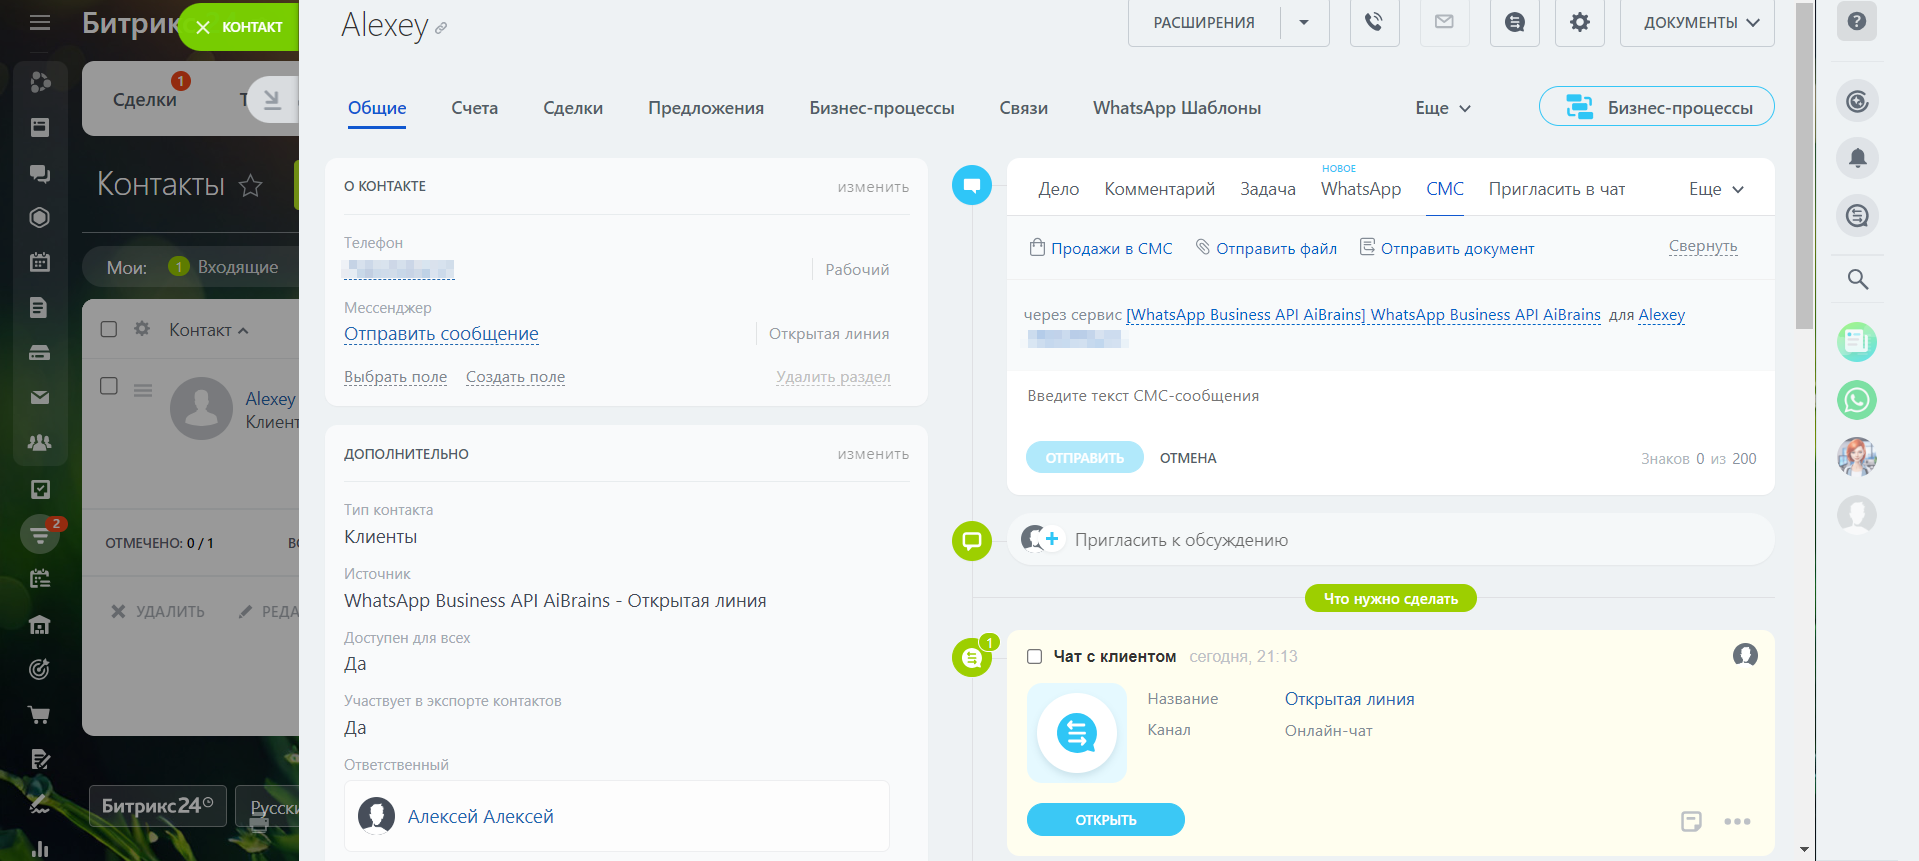Click the copy link icon beside Alexey
Screen dimensions: 1919x861
pos(441,29)
